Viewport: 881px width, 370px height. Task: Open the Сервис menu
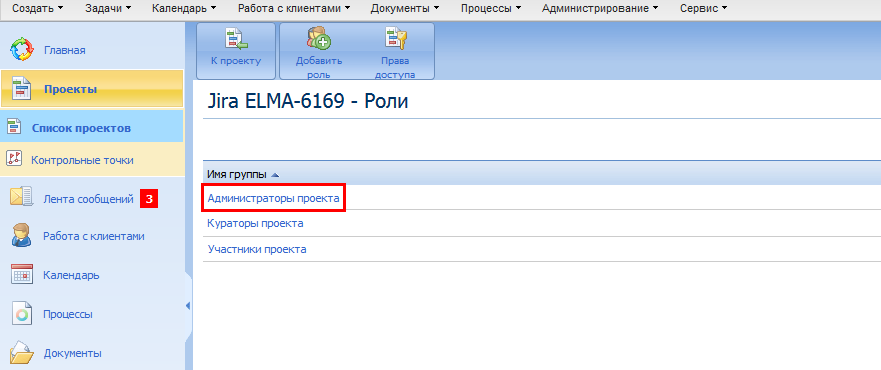703,8
